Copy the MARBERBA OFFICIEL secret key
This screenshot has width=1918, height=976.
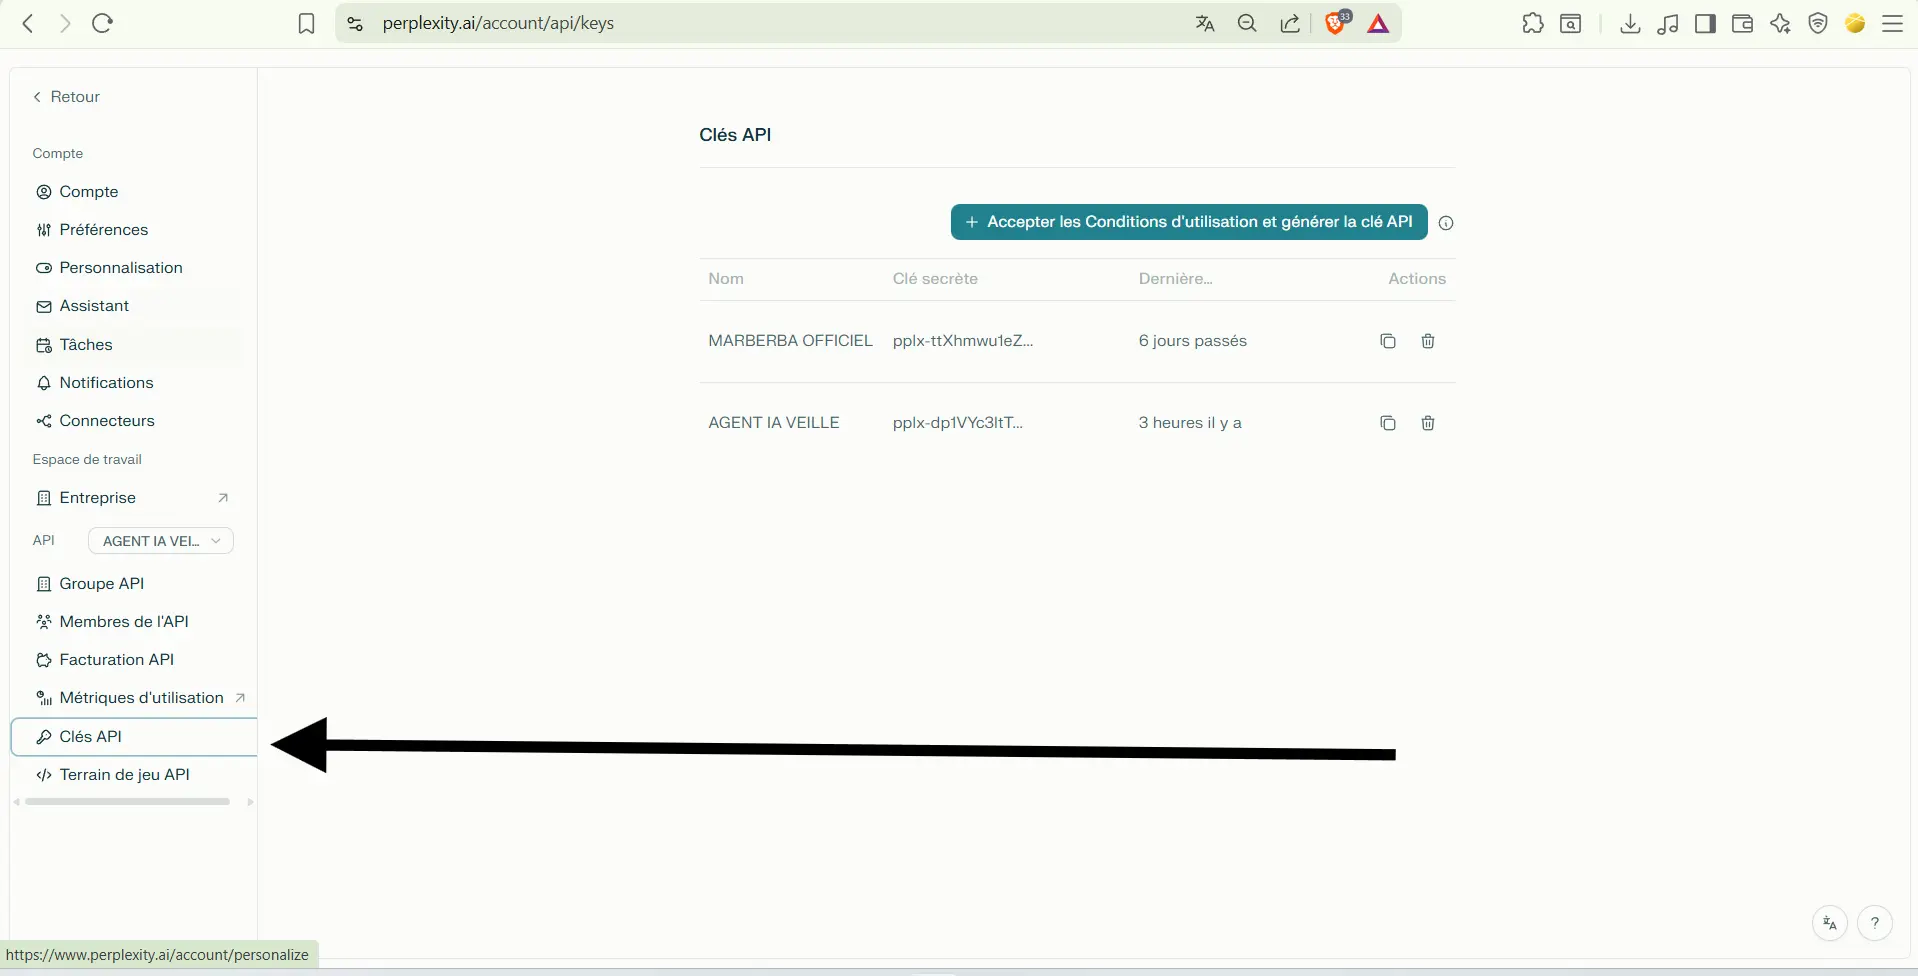click(x=1388, y=341)
